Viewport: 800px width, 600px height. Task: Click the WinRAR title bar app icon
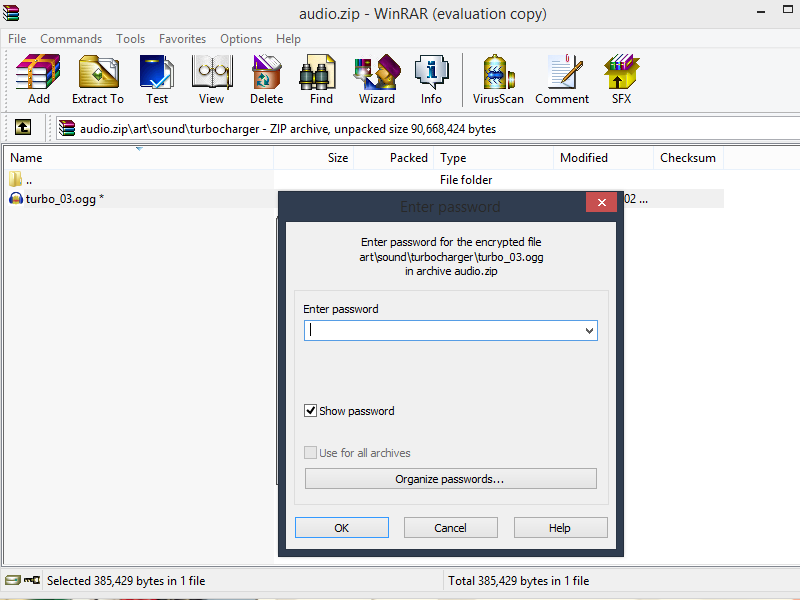[x=11, y=13]
